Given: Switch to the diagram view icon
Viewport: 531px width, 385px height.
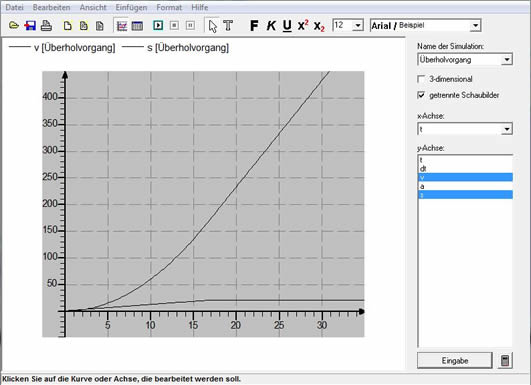Looking at the screenshot, I should [122, 25].
